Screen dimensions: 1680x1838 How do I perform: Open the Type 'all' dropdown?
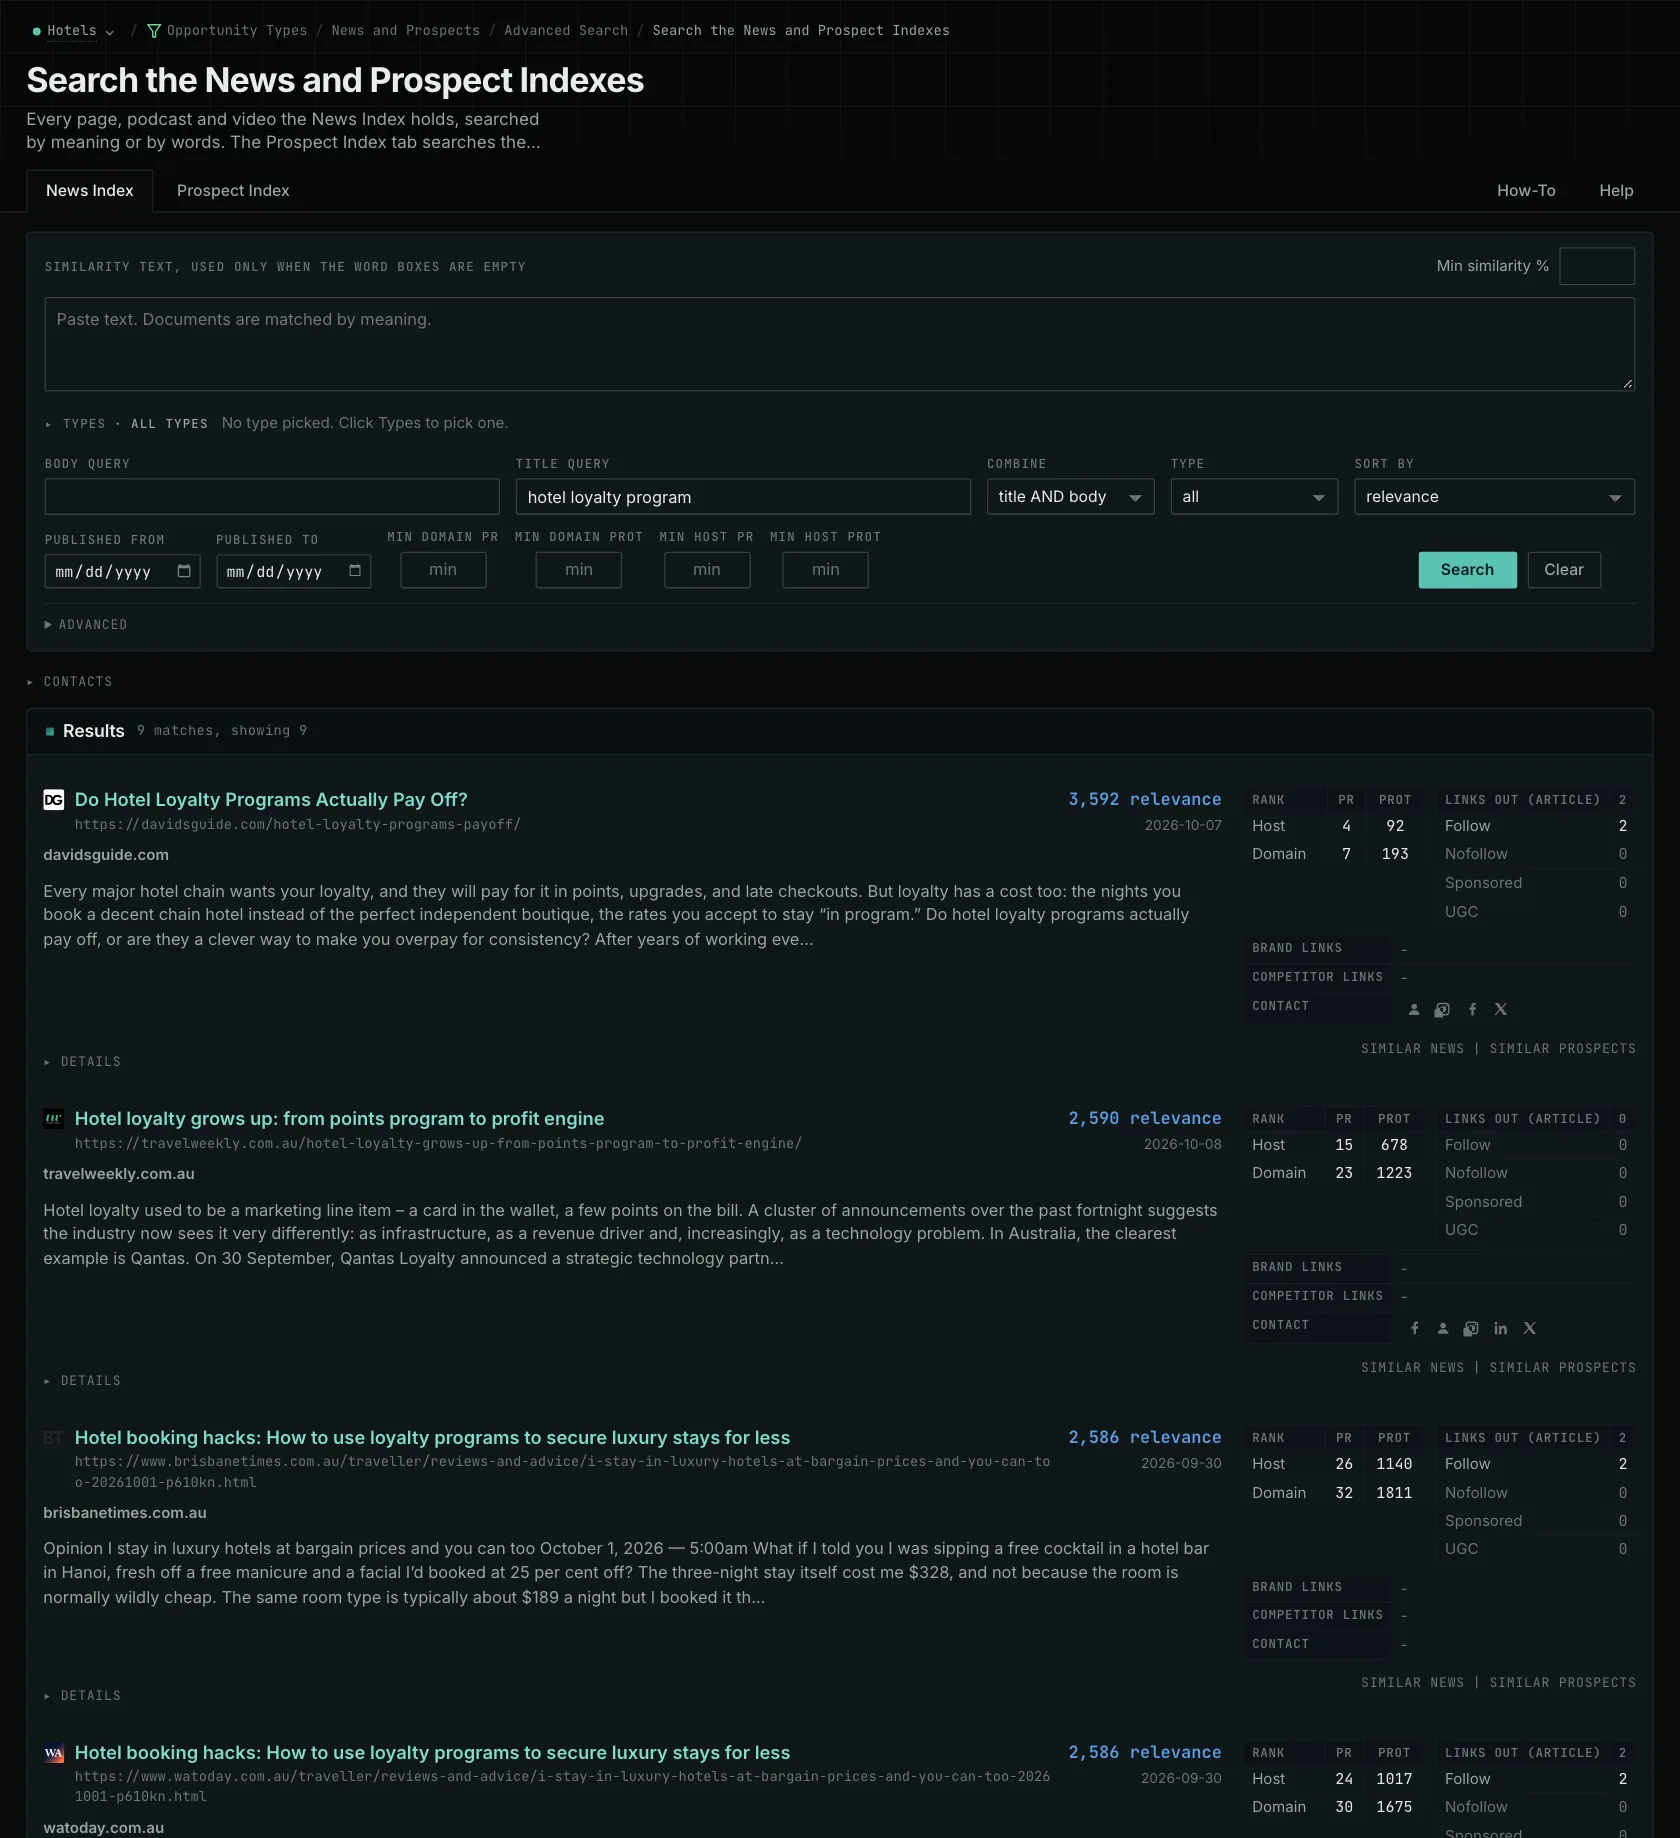point(1254,497)
